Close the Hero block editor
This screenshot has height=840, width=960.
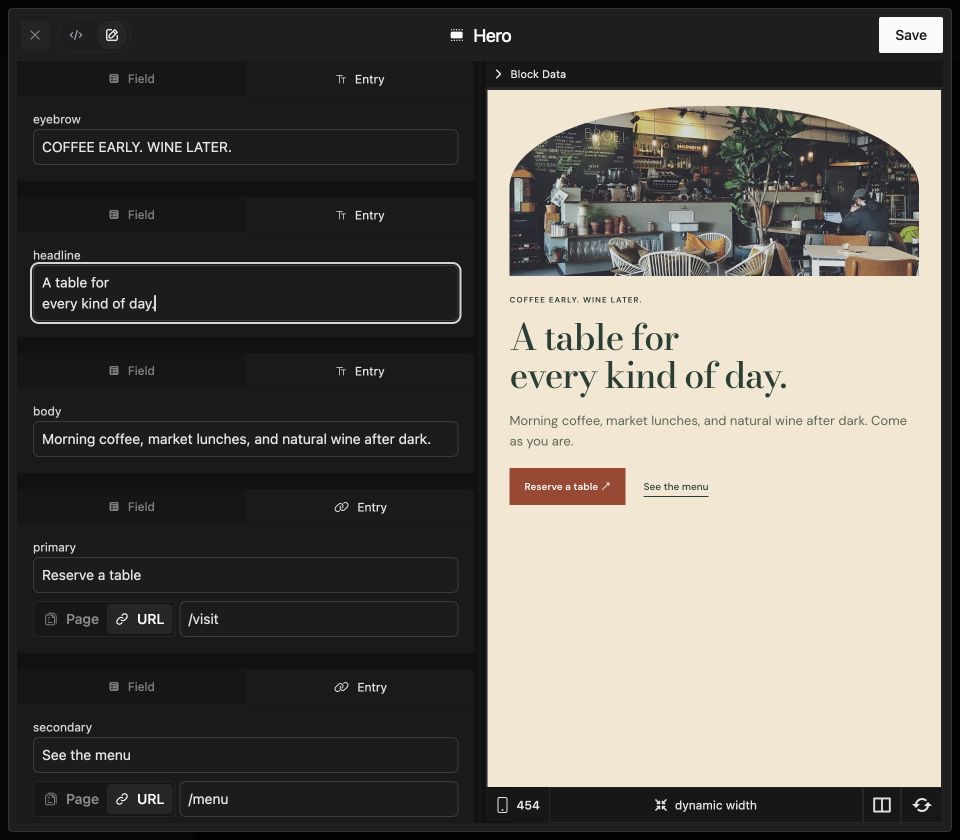[35, 35]
